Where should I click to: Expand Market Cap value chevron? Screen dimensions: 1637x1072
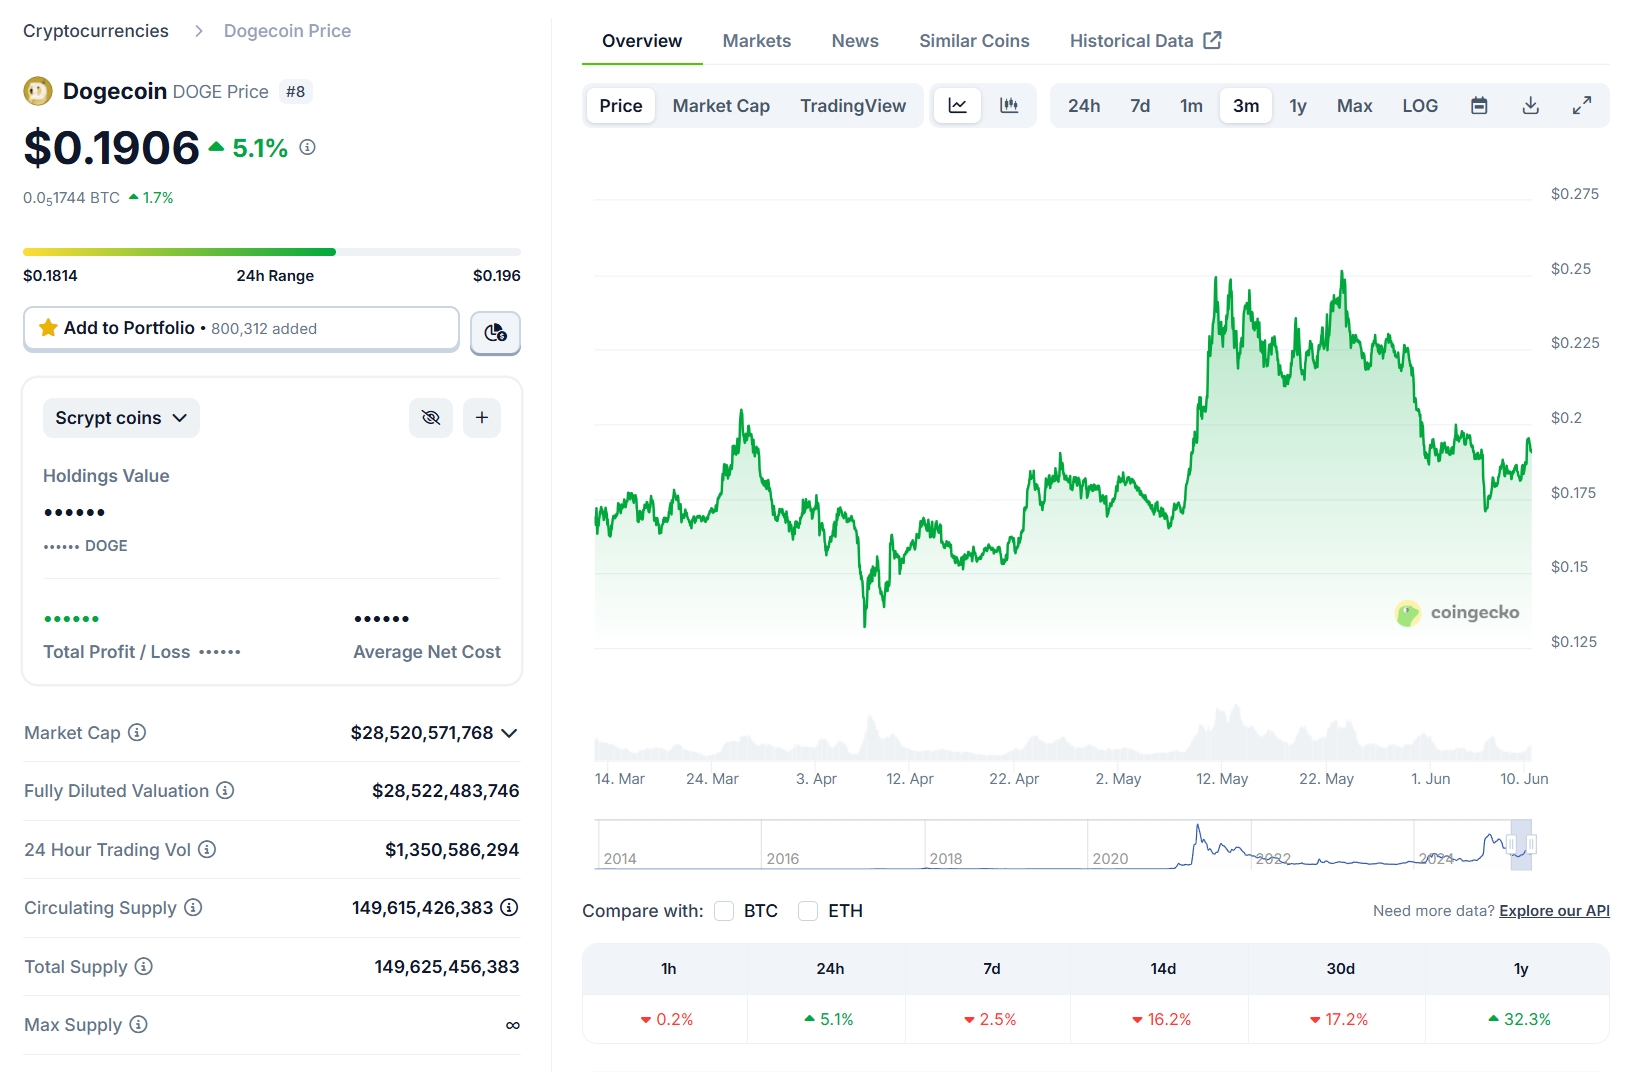click(509, 733)
